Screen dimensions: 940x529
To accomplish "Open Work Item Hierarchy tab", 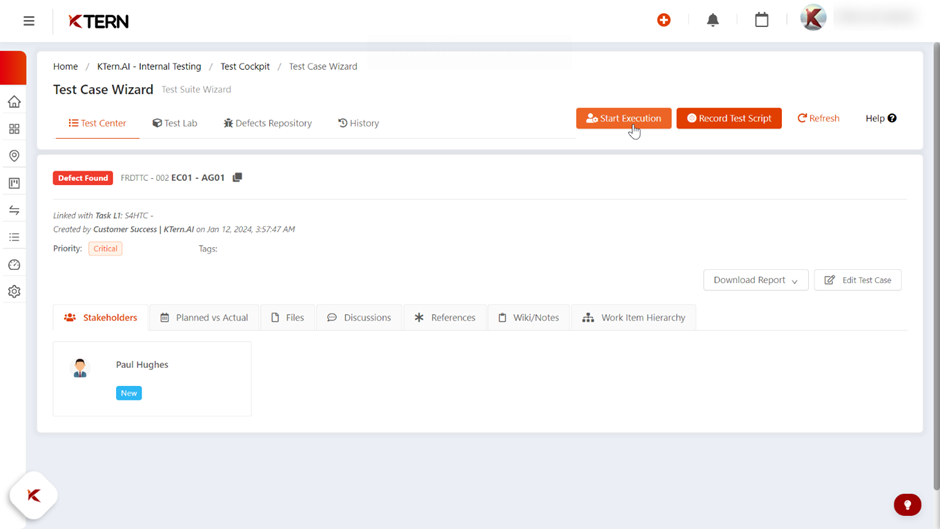I will coord(634,317).
